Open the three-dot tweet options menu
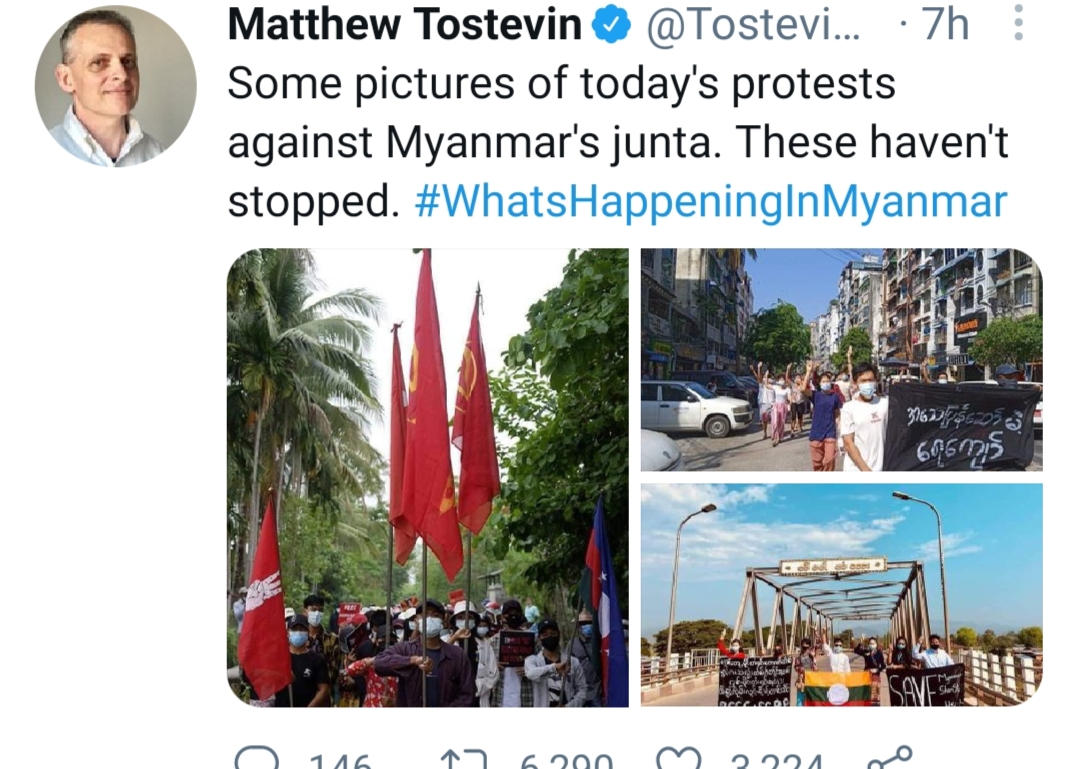This screenshot has width=1078, height=769. tap(1019, 23)
